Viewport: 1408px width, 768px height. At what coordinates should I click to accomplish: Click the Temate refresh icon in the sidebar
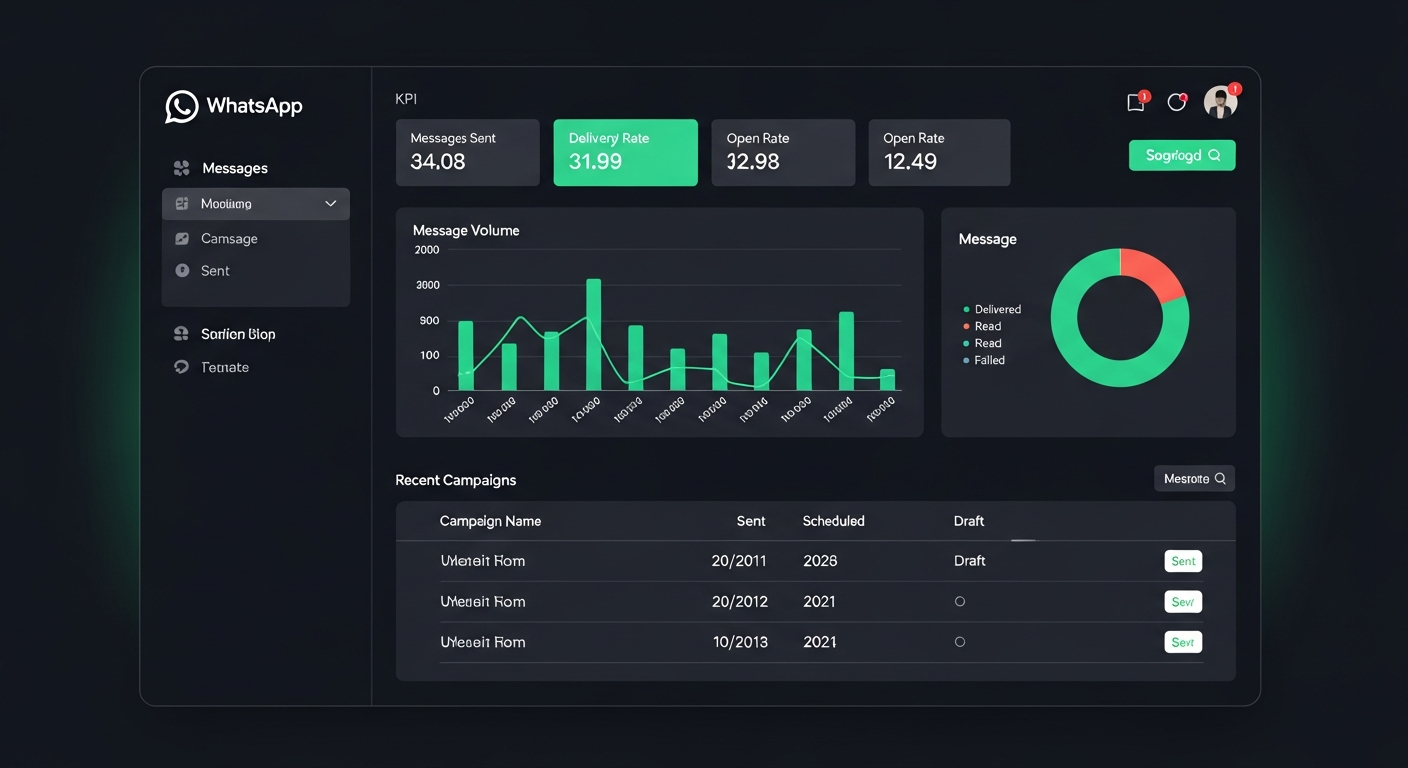click(x=181, y=367)
